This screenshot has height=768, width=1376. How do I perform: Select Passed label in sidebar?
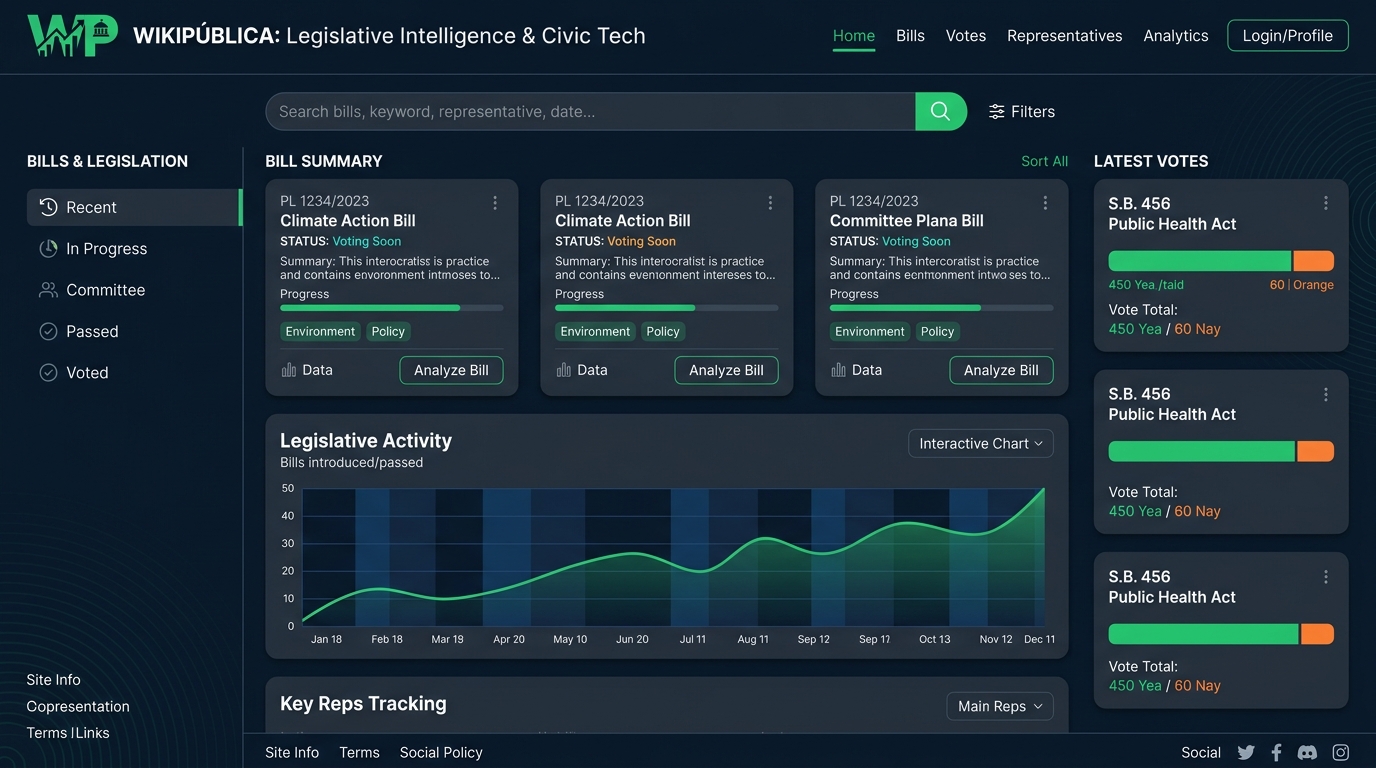coord(92,331)
